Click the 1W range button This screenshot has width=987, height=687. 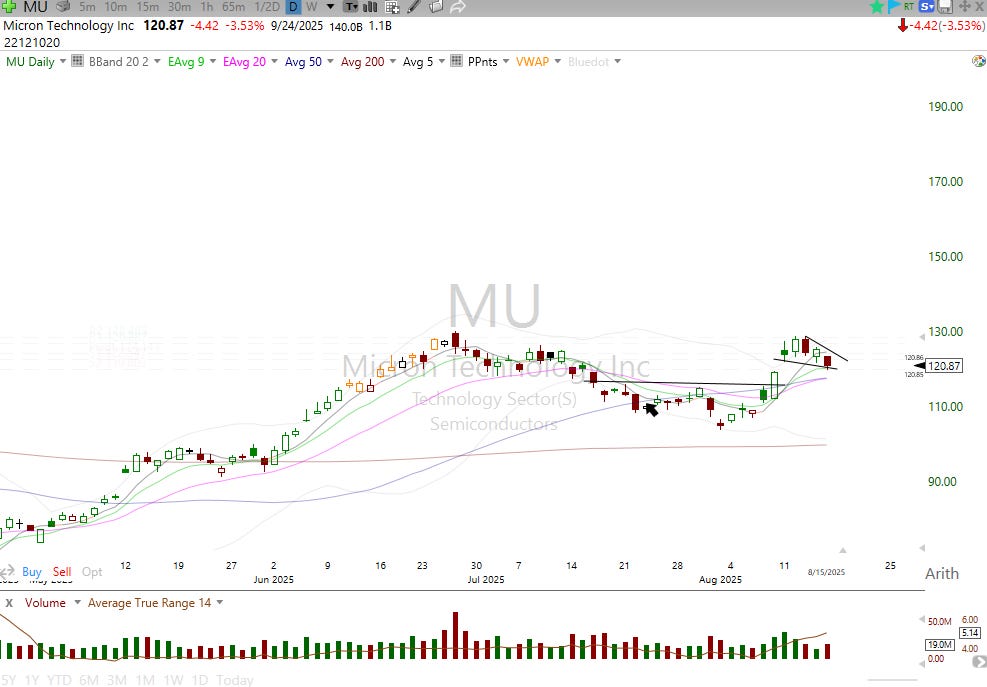tap(173, 680)
